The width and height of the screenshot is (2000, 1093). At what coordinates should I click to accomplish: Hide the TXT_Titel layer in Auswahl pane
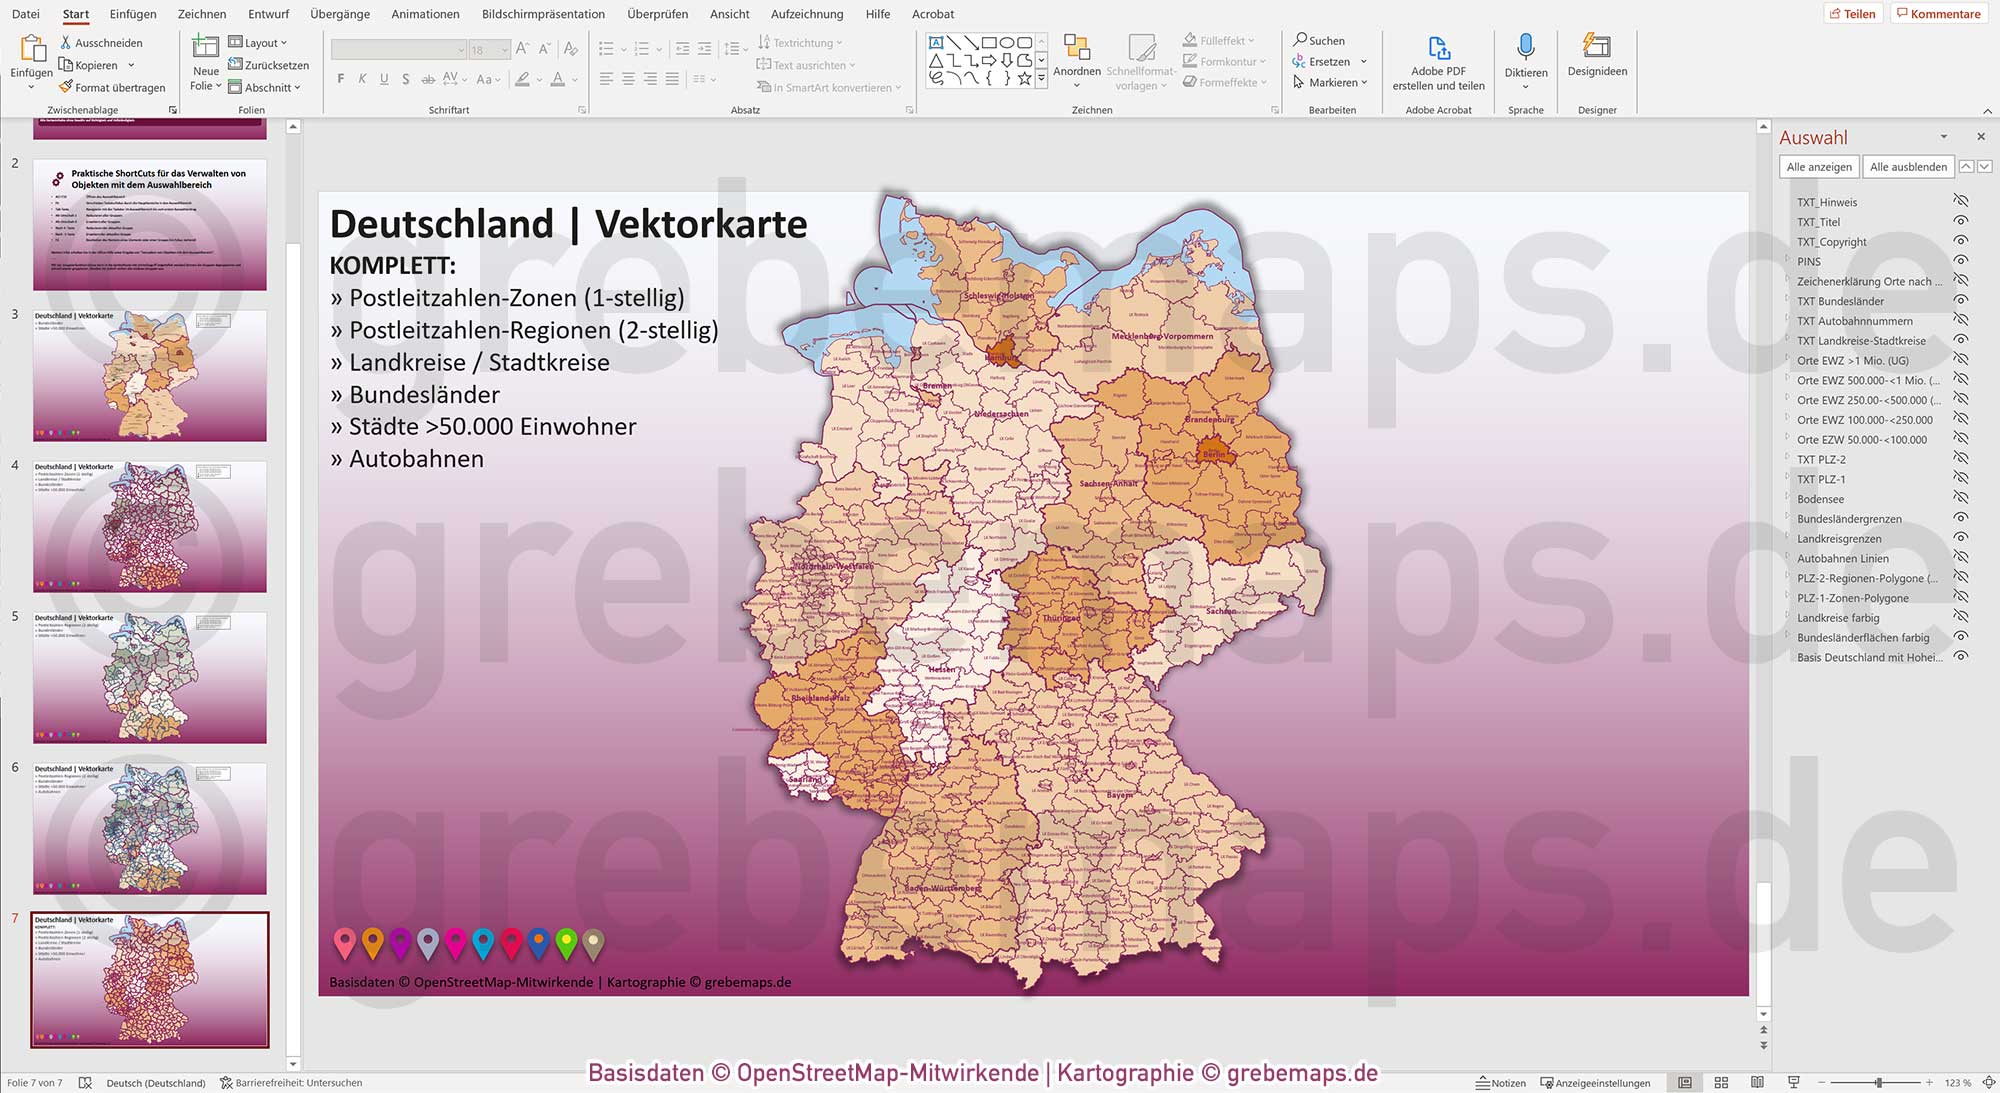click(1959, 222)
